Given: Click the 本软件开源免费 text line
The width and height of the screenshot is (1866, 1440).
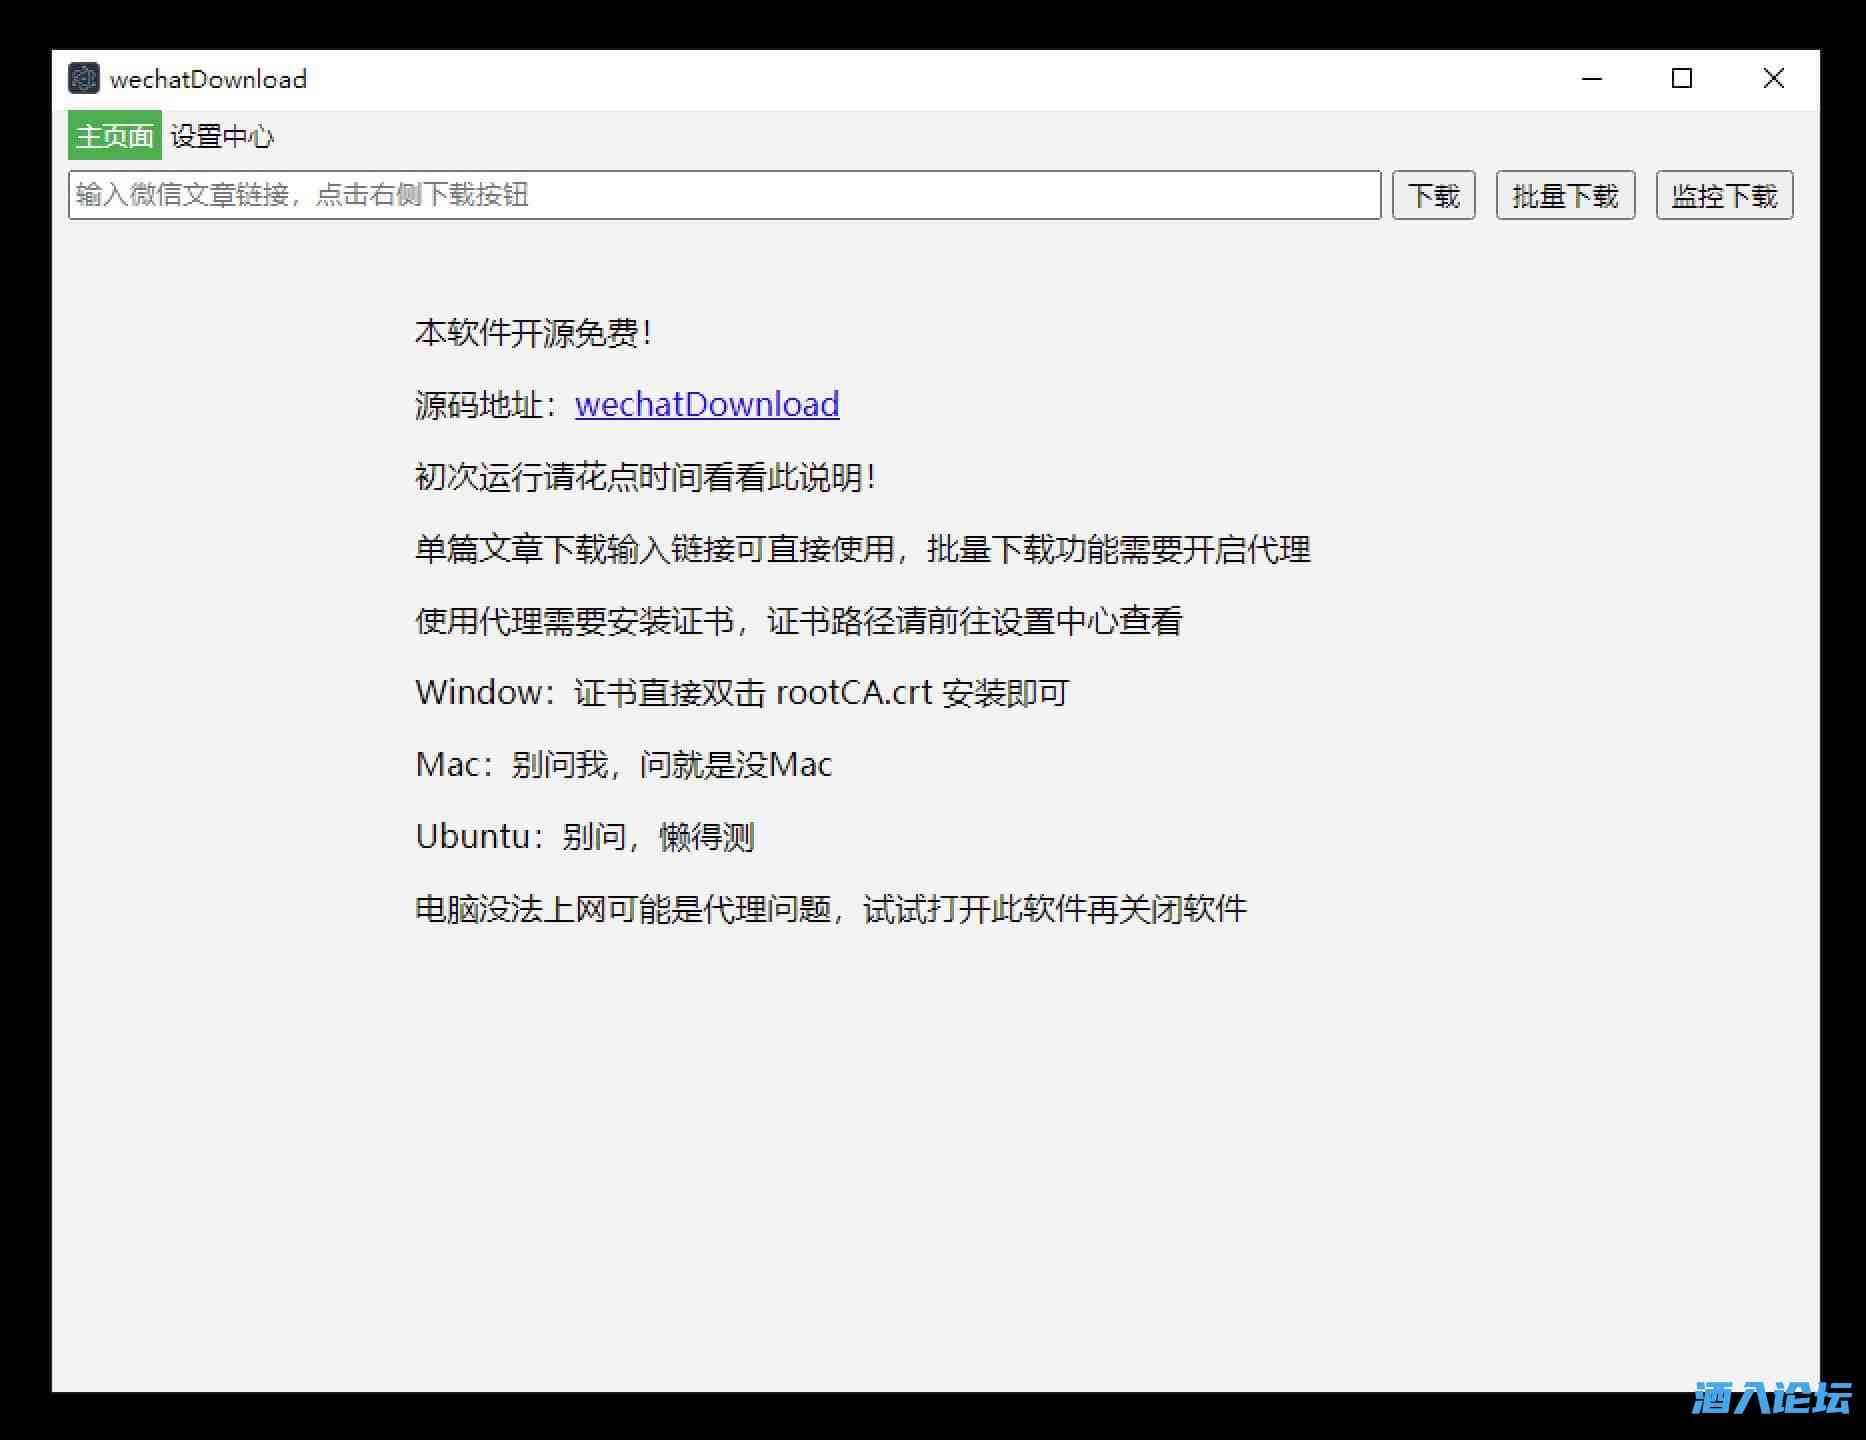Looking at the screenshot, I should [x=534, y=333].
